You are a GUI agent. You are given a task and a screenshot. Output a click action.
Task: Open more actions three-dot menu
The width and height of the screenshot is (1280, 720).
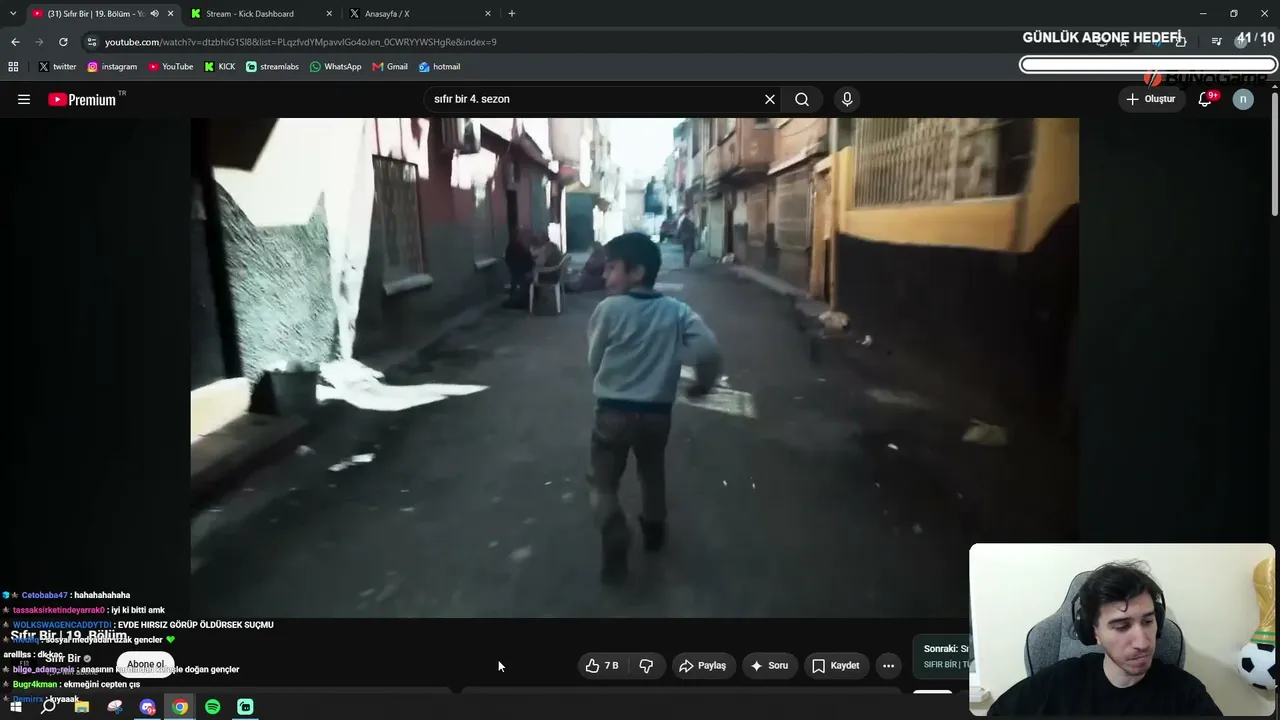coord(888,665)
